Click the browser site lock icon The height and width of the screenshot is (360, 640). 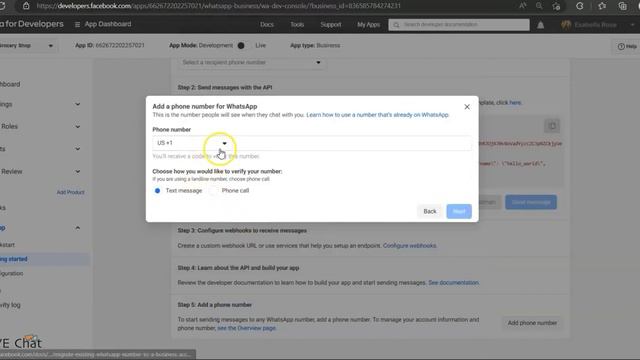click(26, 6)
